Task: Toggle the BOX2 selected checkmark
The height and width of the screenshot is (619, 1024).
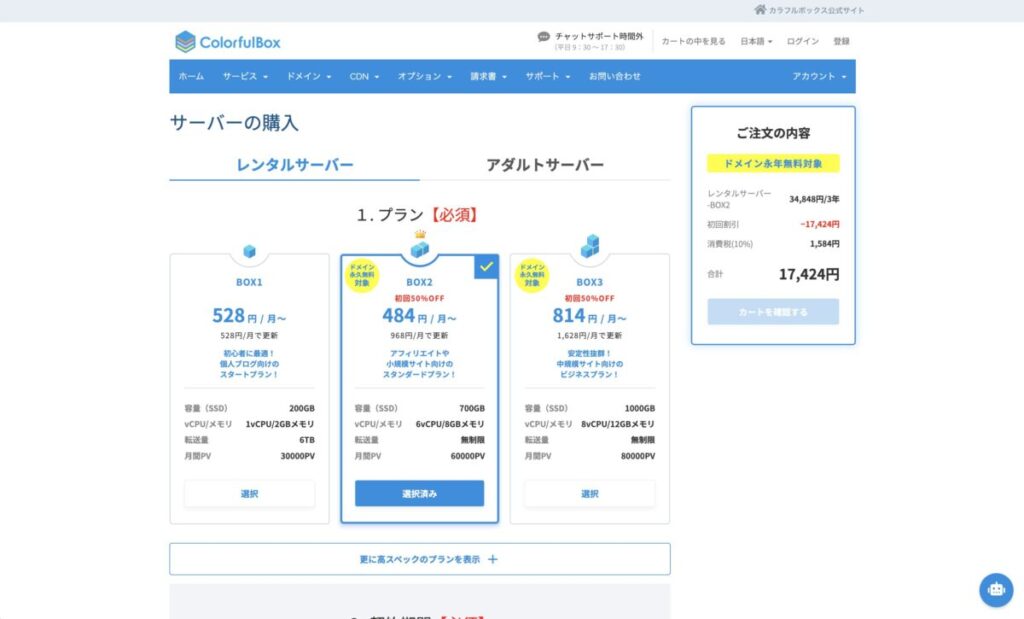Action: pos(486,267)
